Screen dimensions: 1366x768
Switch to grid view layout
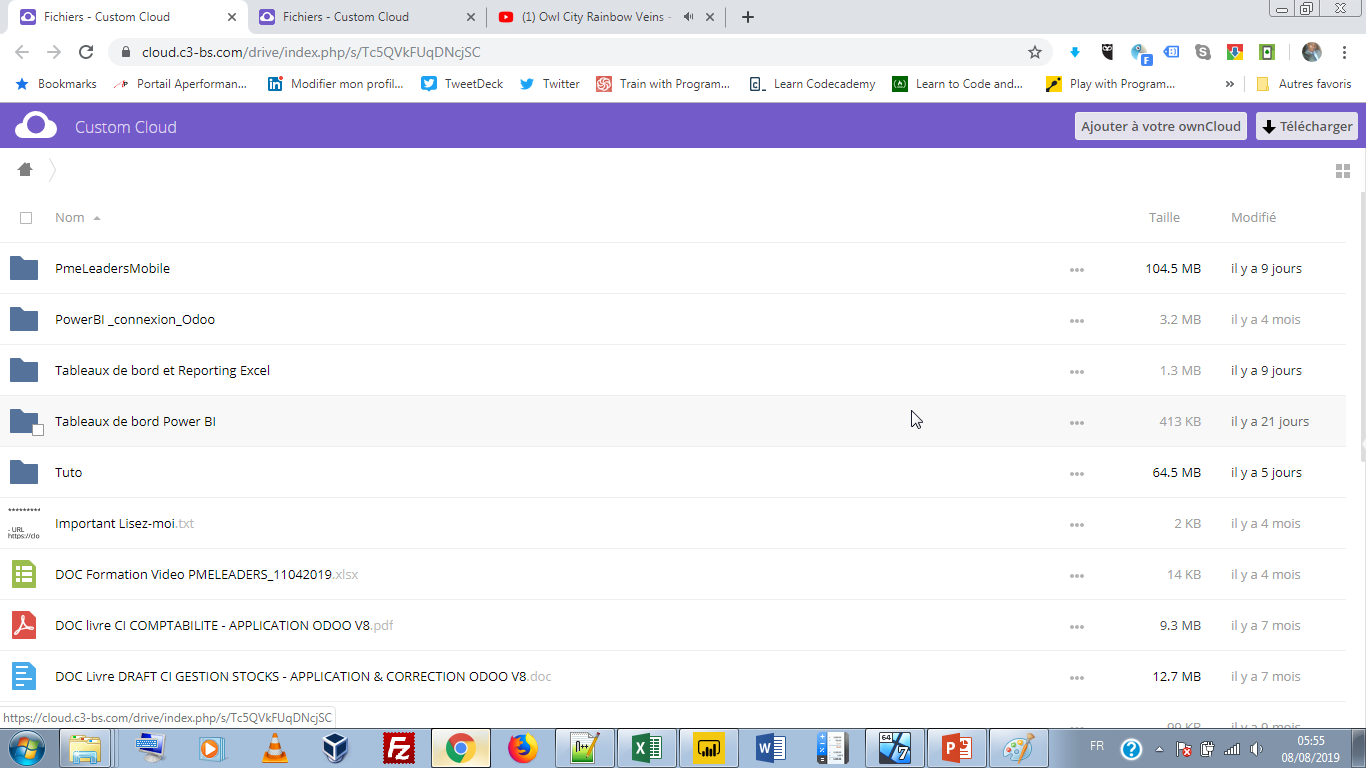click(x=1343, y=171)
